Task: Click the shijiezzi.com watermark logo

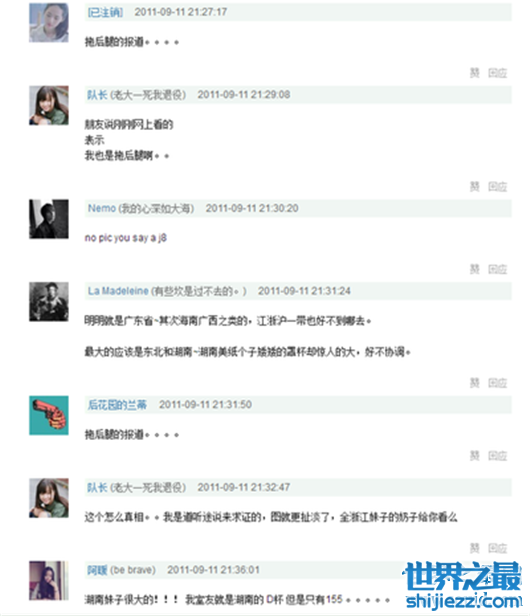Action: point(464,585)
